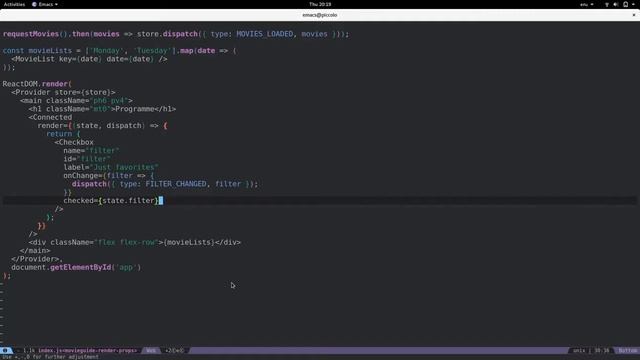Screen dimensions: 640x360
Task: Click the 'Bottom' buffer position indicator
Action: click(x=628, y=350)
